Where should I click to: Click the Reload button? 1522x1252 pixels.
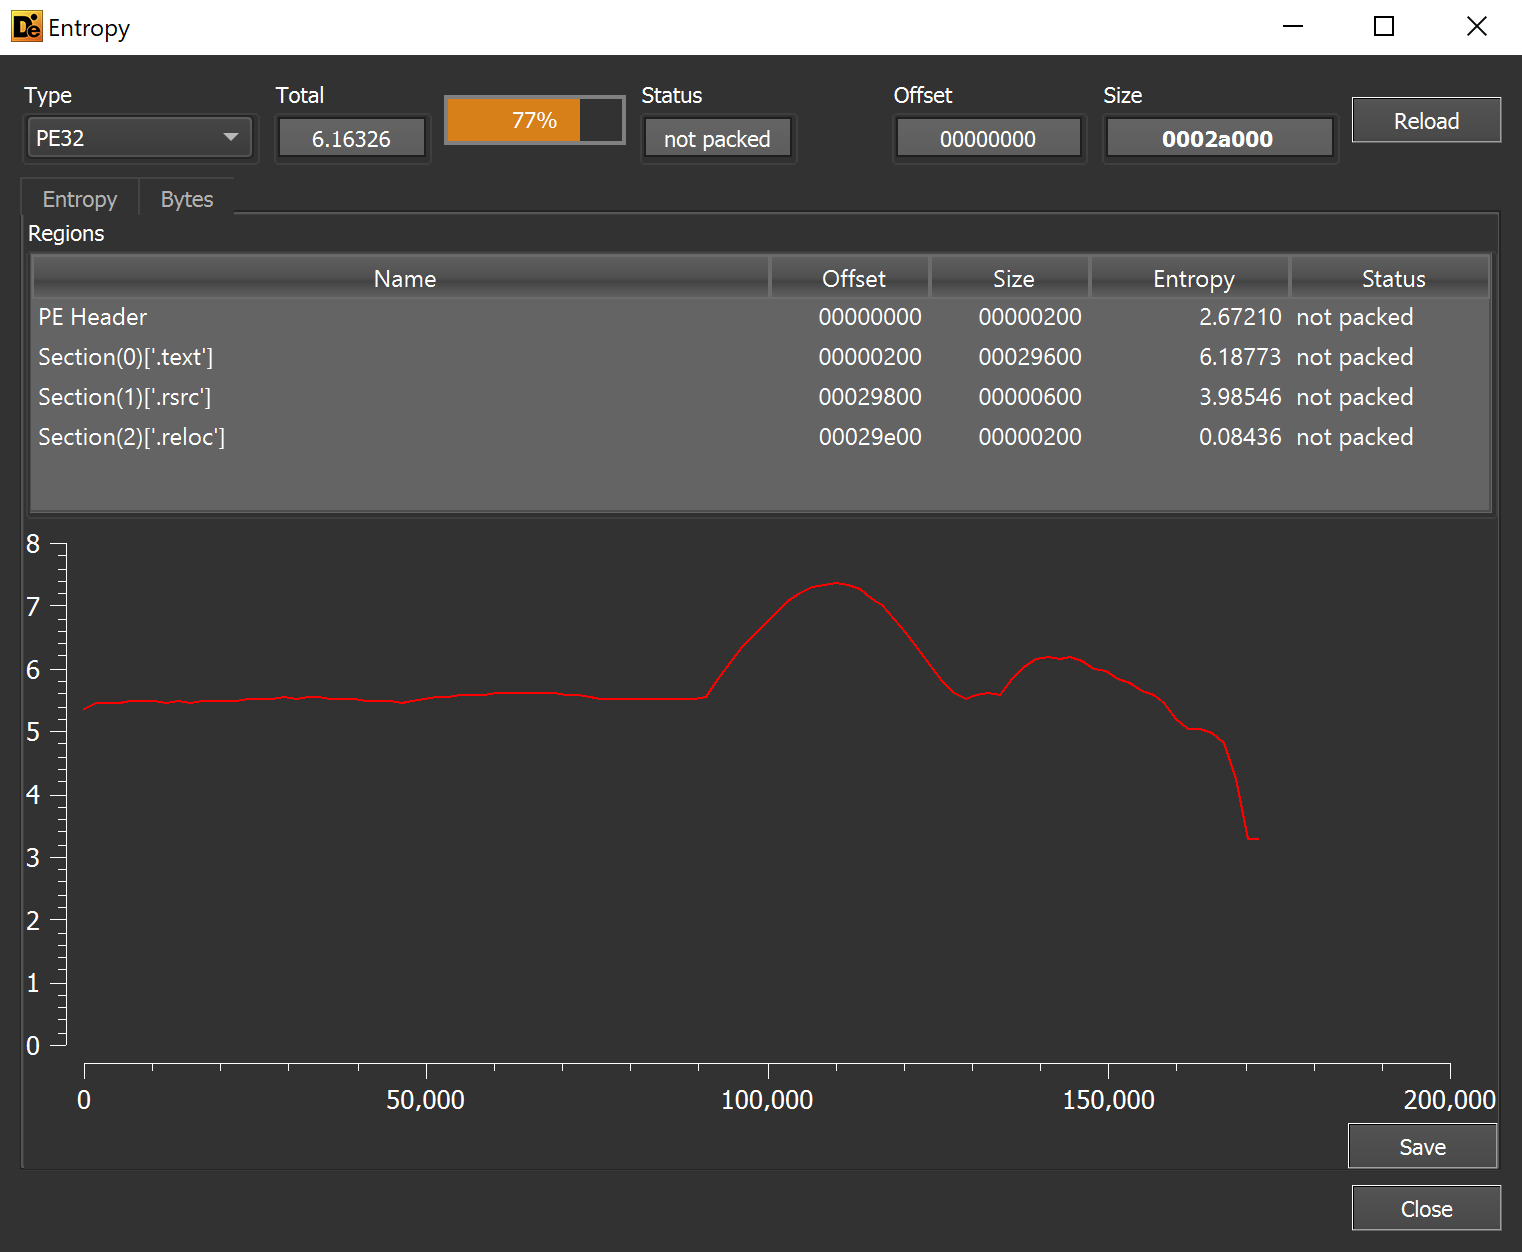click(x=1426, y=121)
